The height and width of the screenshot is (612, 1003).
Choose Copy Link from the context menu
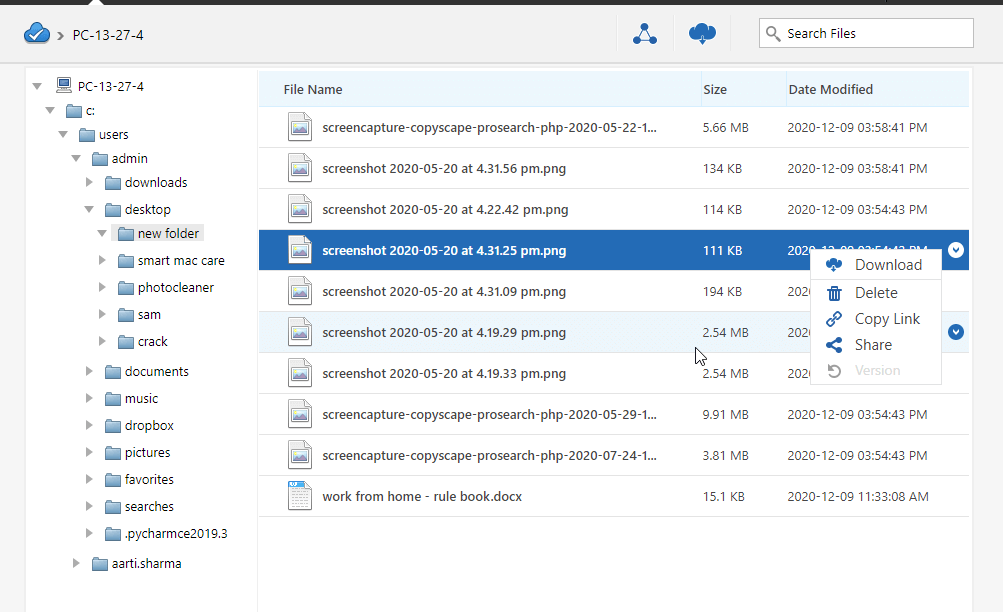coord(876,318)
